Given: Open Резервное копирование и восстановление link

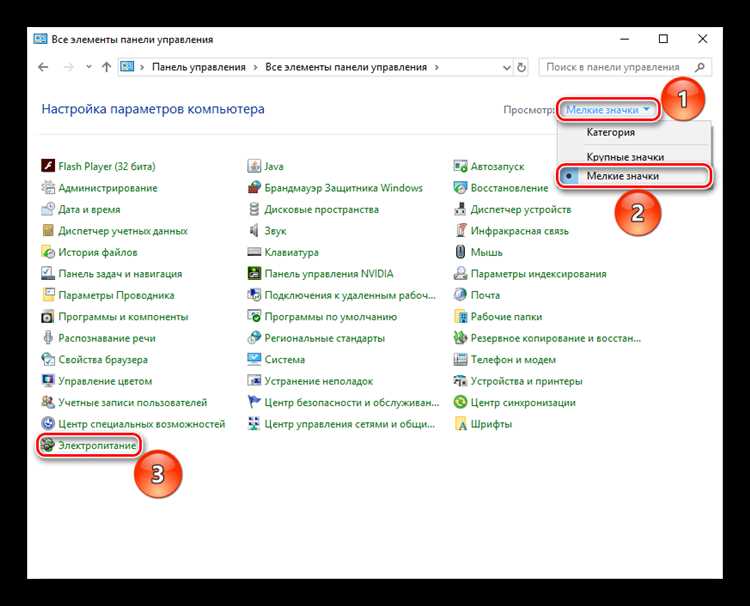Looking at the screenshot, I should [x=556, y=338].
